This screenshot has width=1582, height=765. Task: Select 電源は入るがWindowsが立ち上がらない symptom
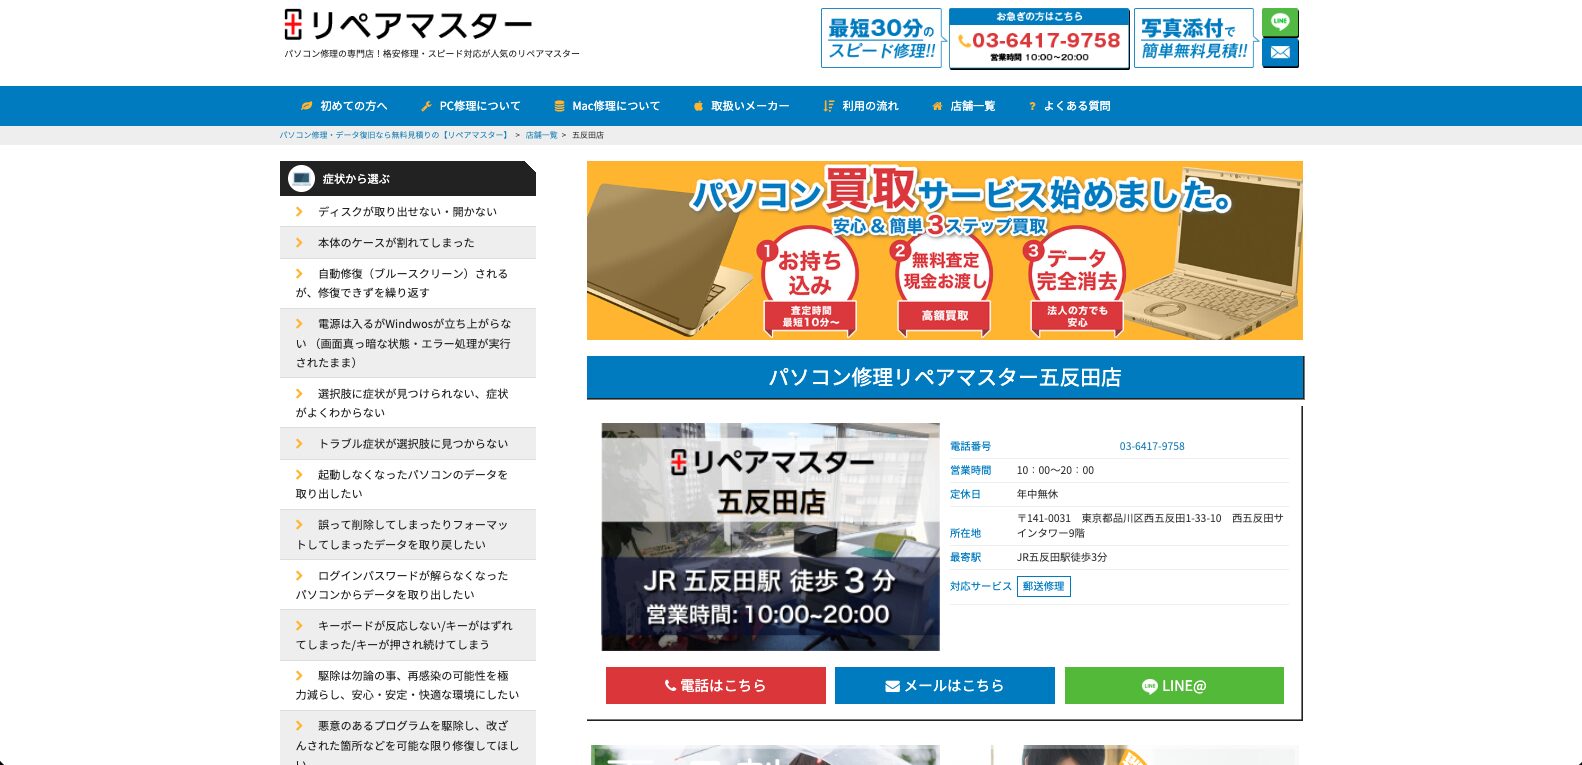[408, 343]
